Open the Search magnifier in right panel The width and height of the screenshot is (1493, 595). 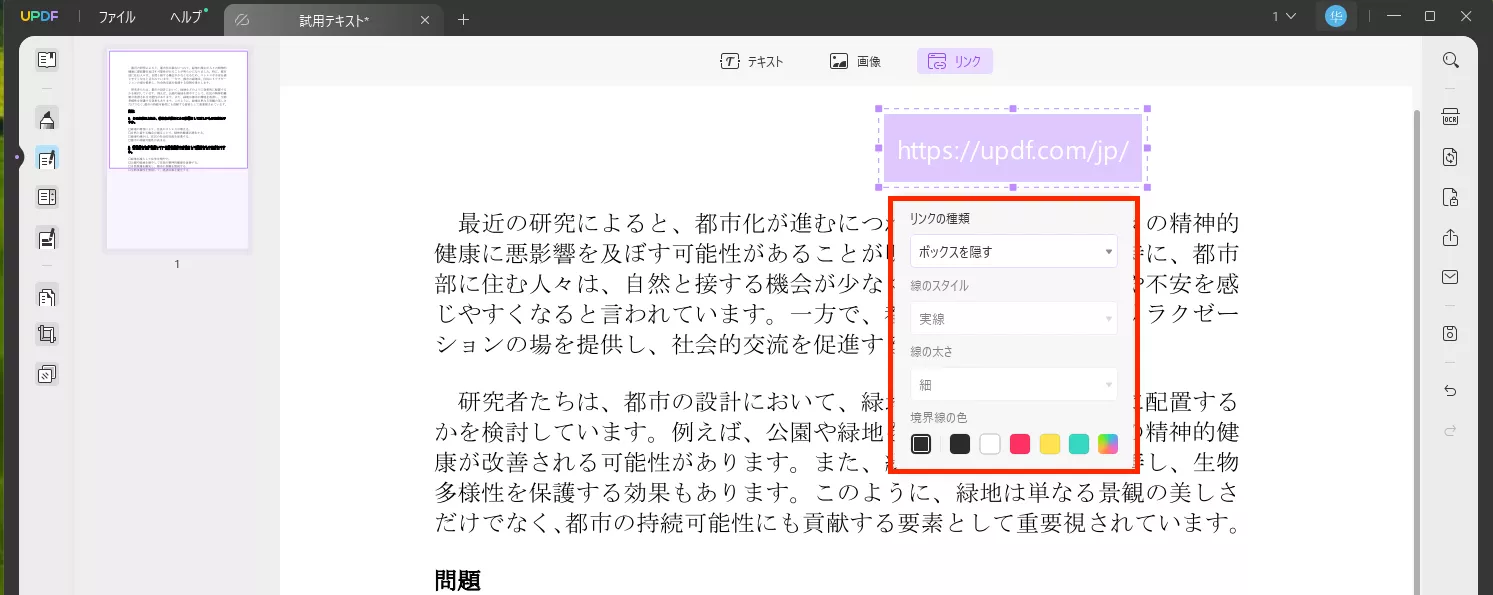[1451, 60]
